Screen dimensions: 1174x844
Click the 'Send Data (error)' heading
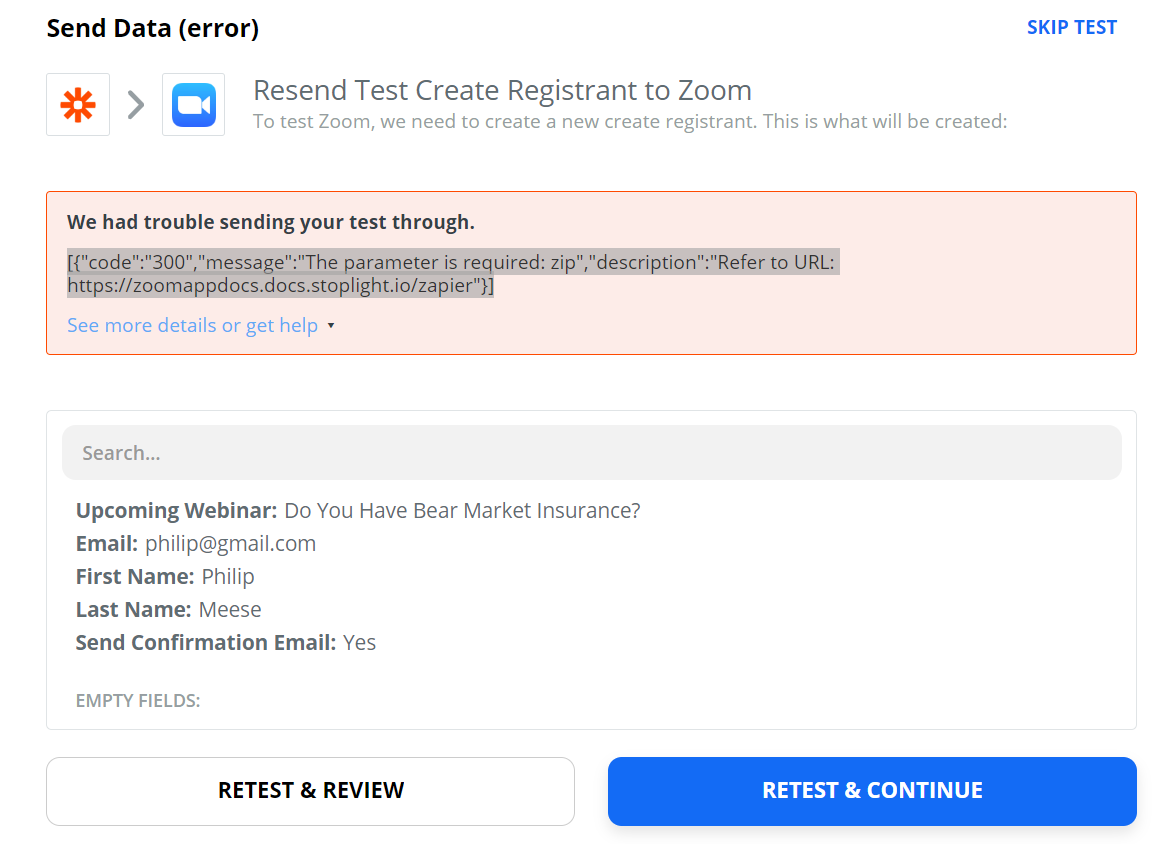(153, 29)
